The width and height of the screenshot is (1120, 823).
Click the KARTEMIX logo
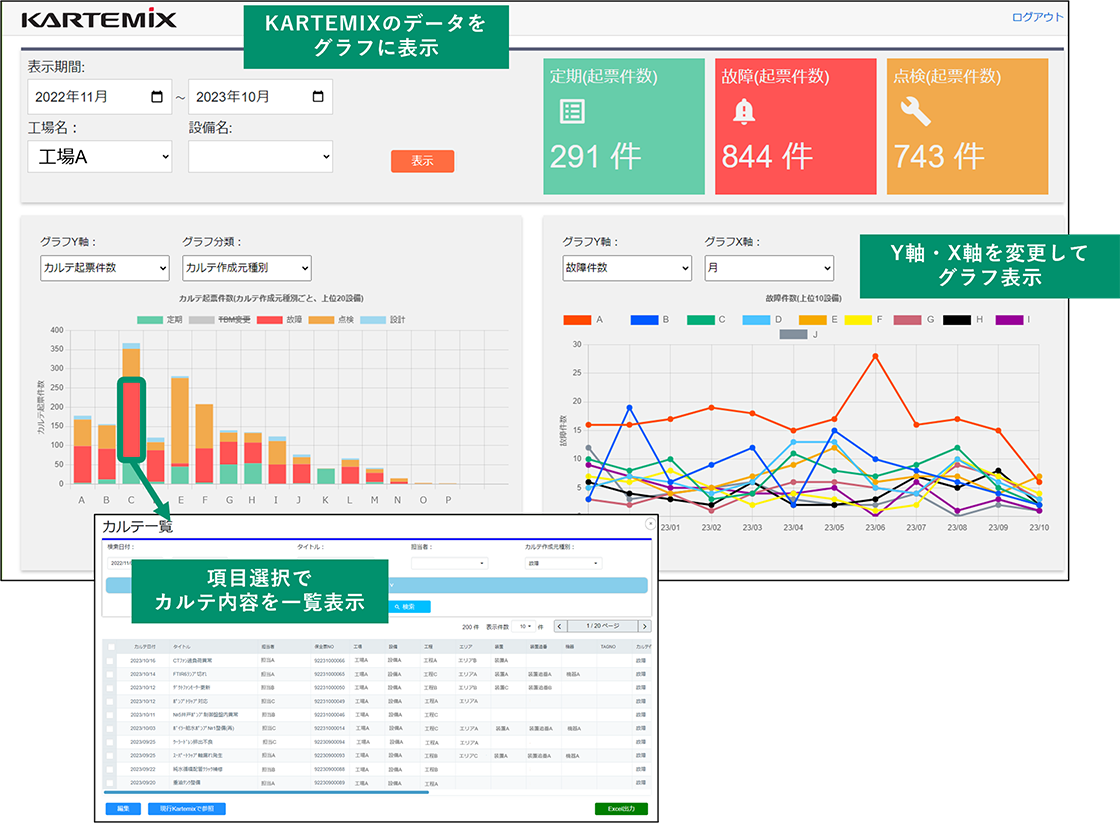click(x=99, y=19)
